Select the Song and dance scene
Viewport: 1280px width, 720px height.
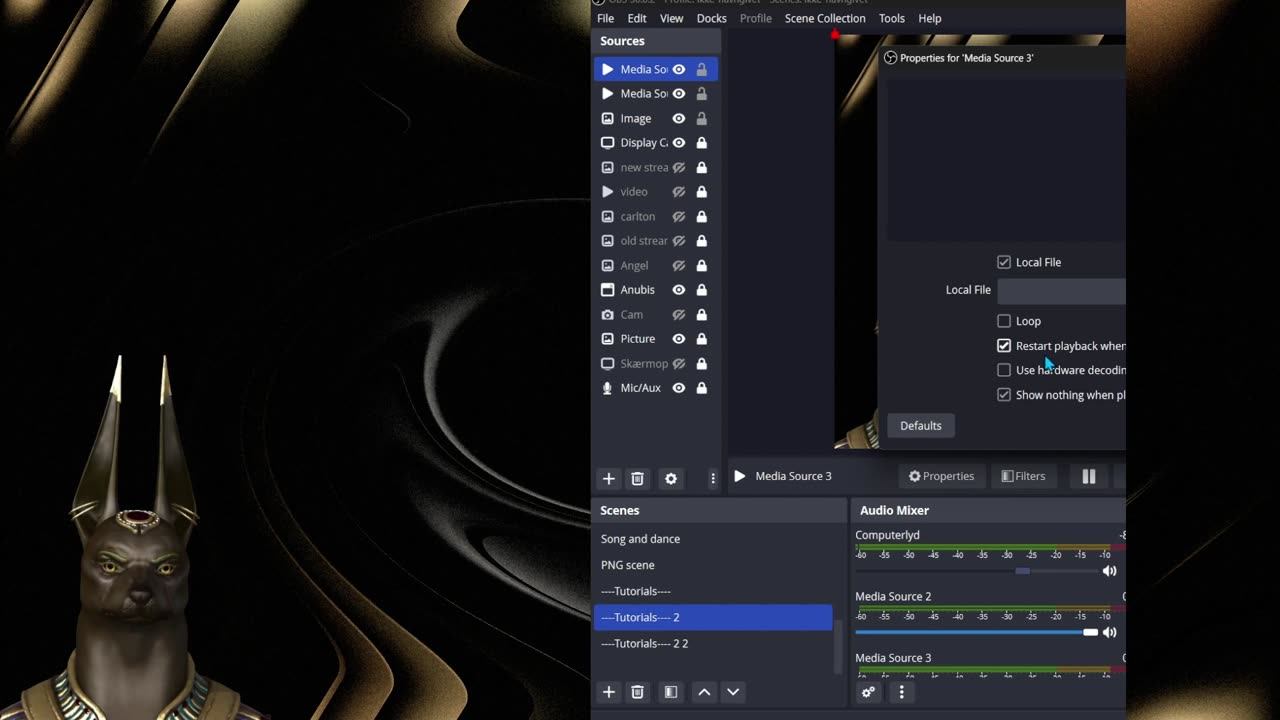[x=713, y=539]
